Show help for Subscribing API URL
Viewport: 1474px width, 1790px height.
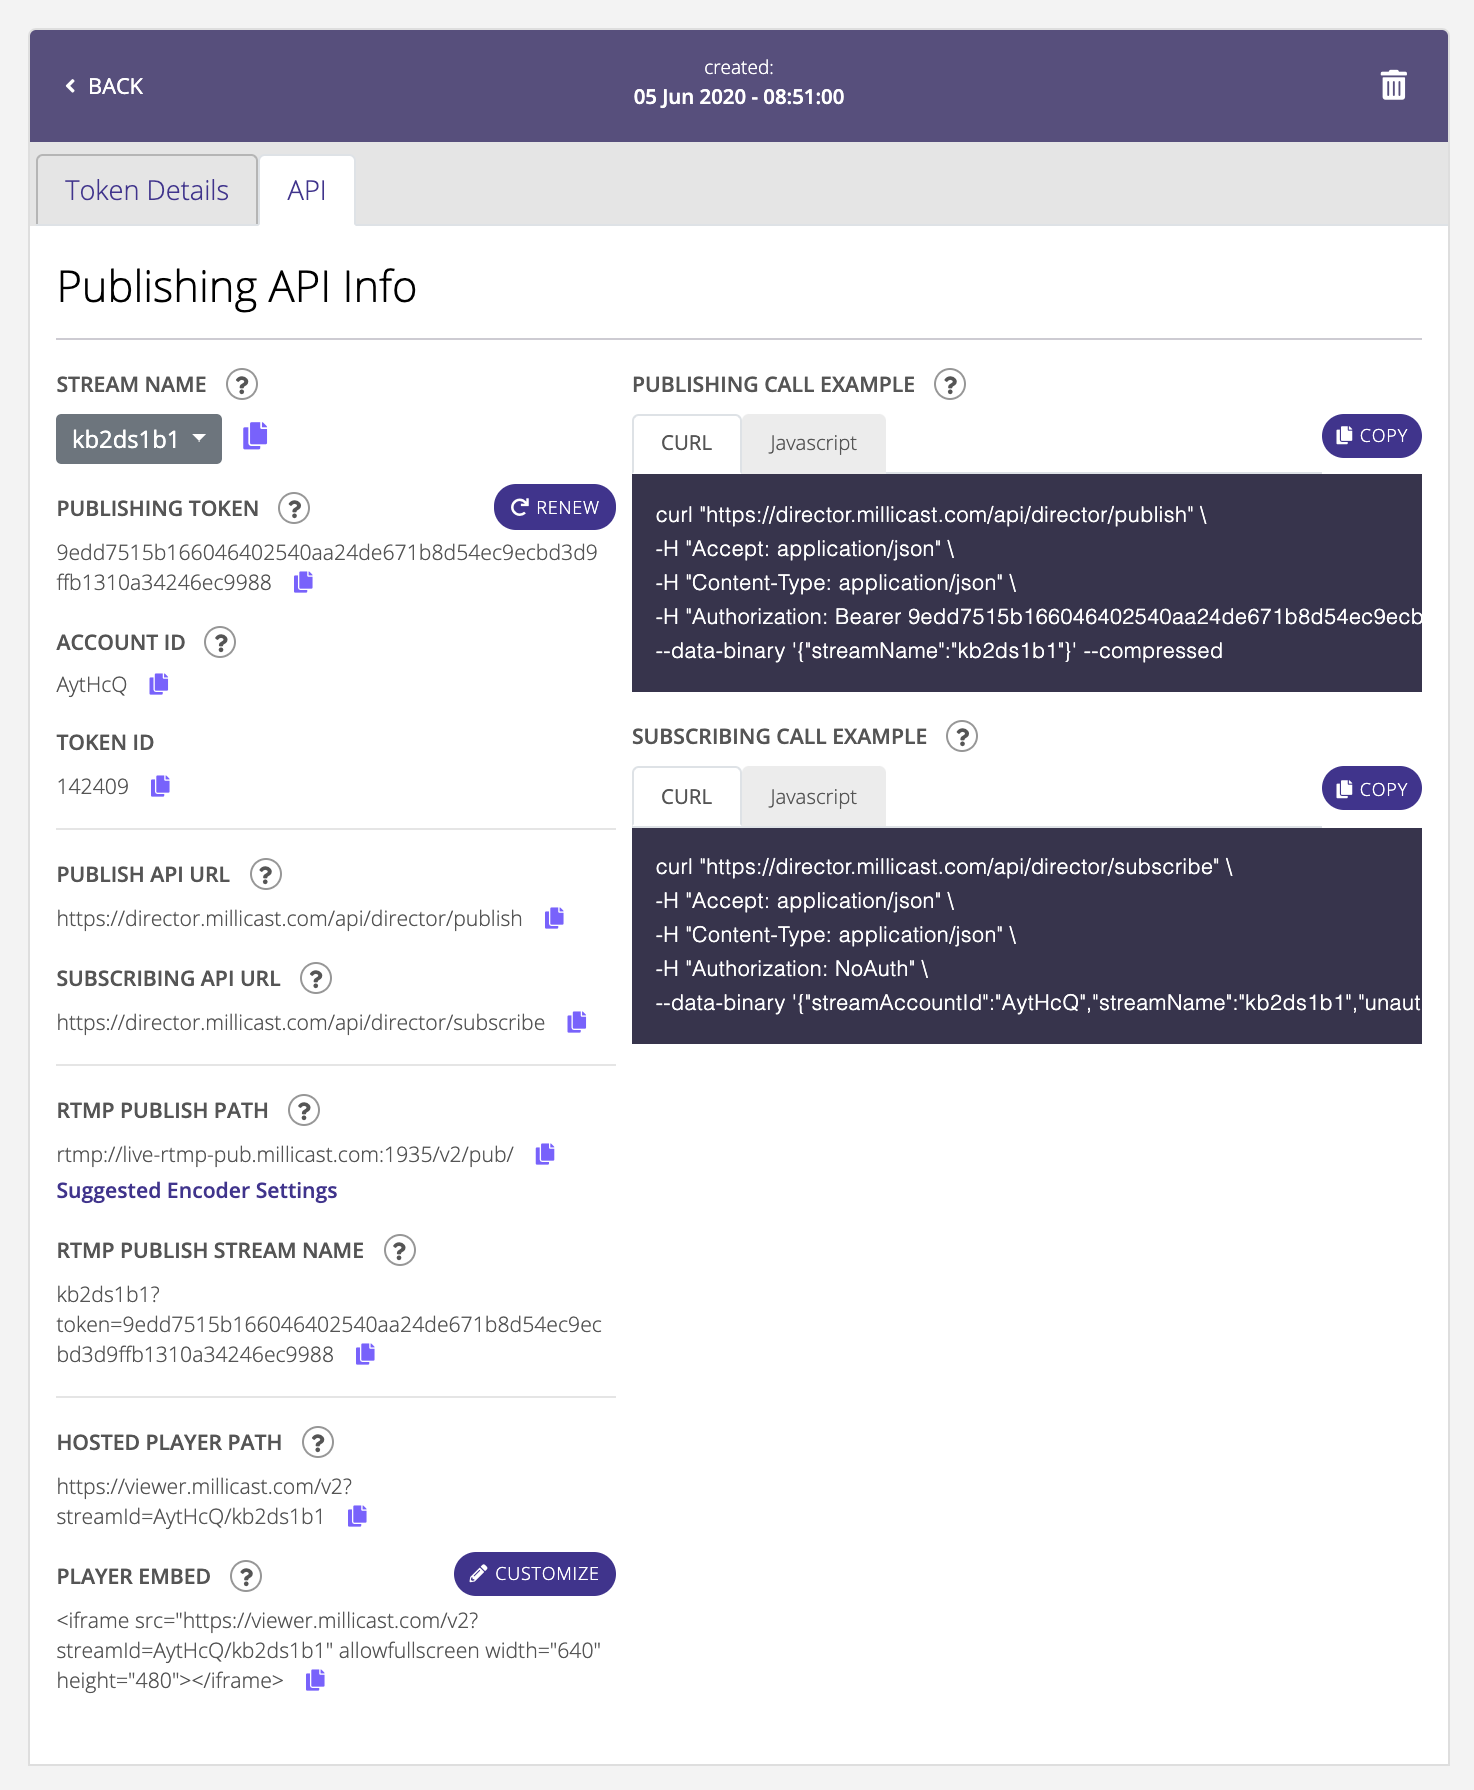(x=316, y=978)
